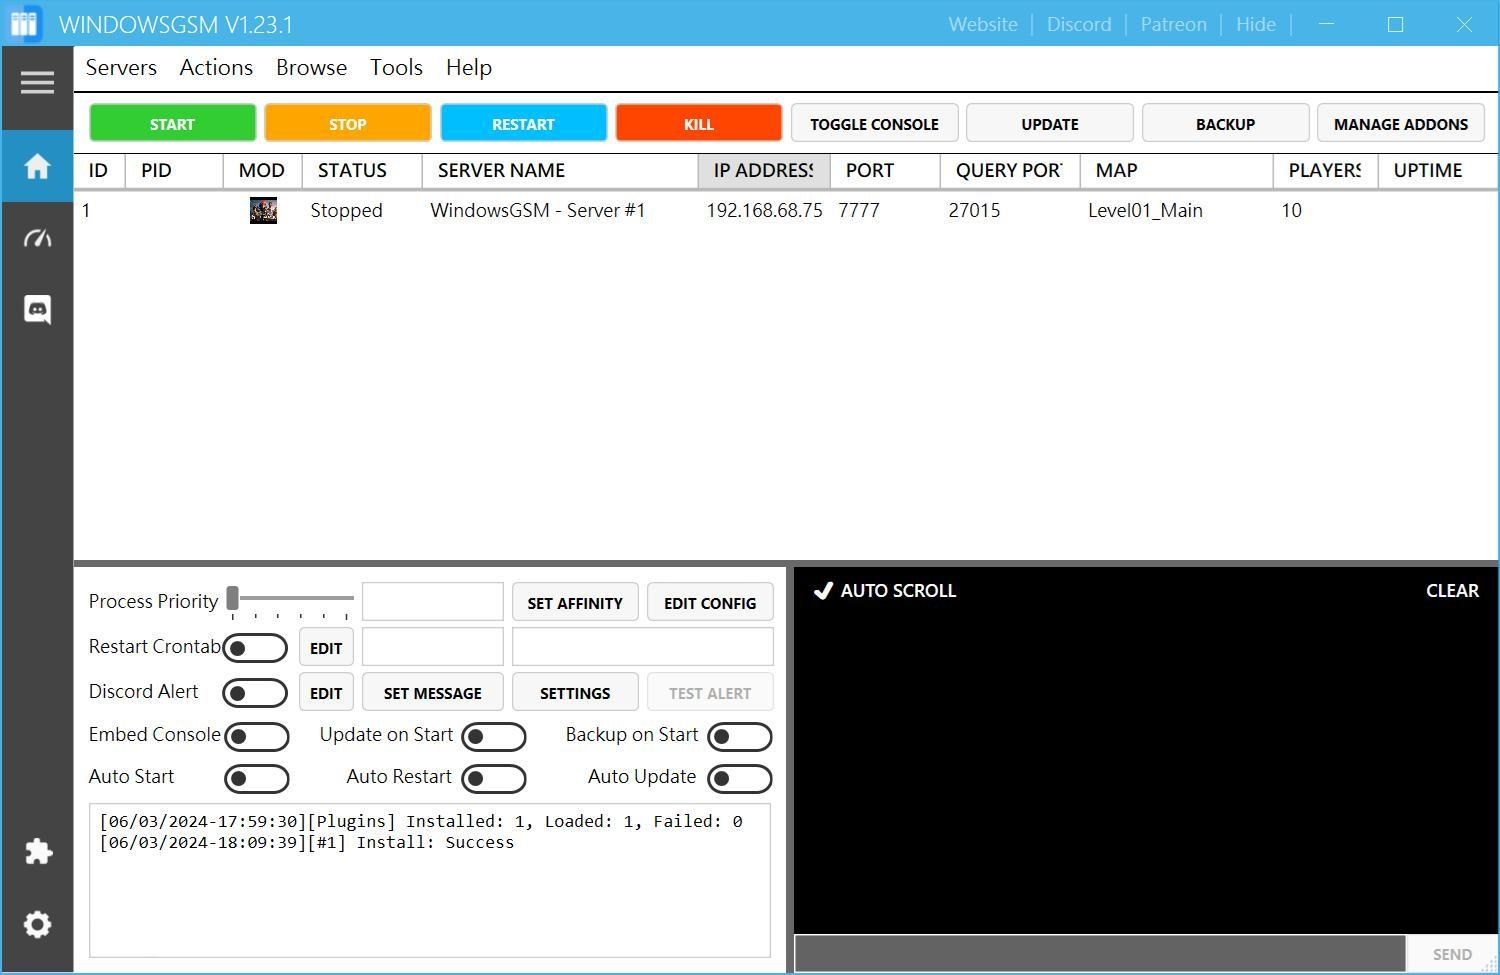
Task: Open Discord Alert Settings button
Action: [x=575, y=693]
